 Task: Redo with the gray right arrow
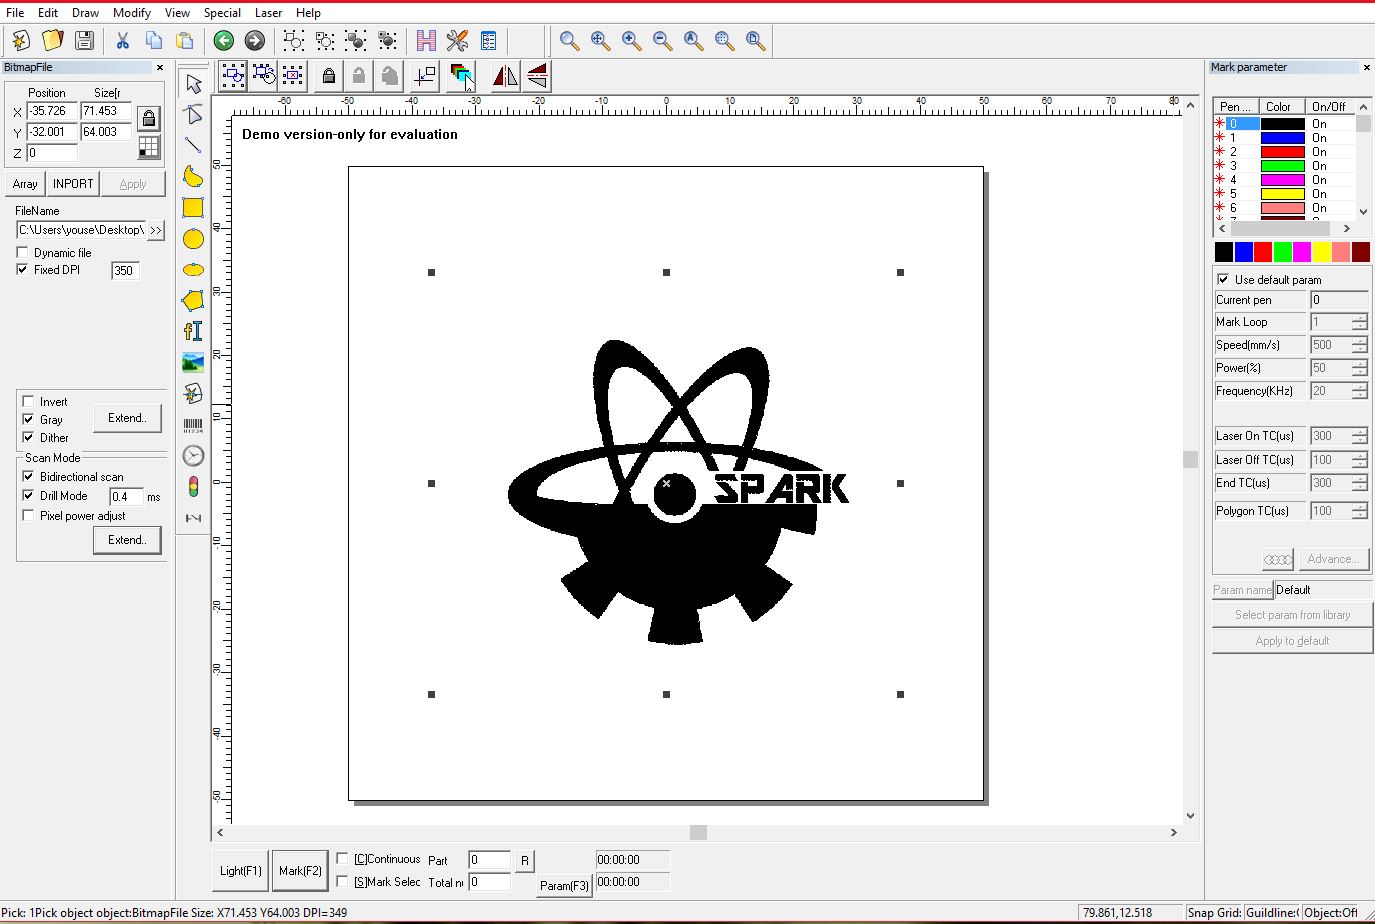click(255, 40)
